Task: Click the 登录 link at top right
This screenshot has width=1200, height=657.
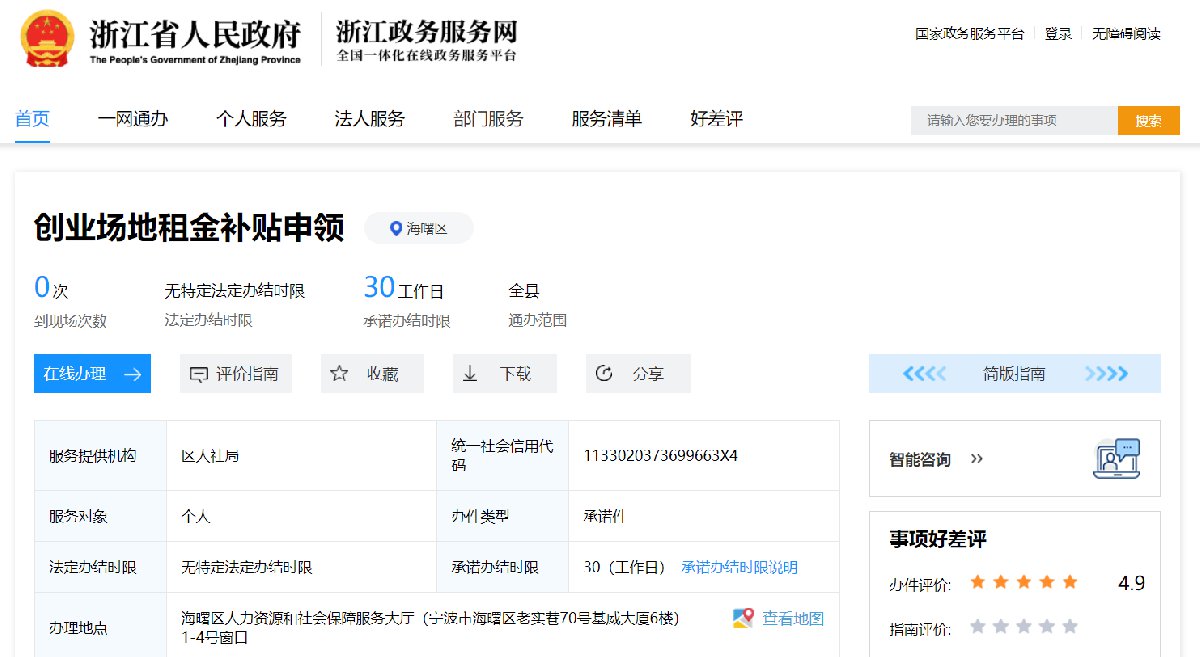Action: [1058, 34]
